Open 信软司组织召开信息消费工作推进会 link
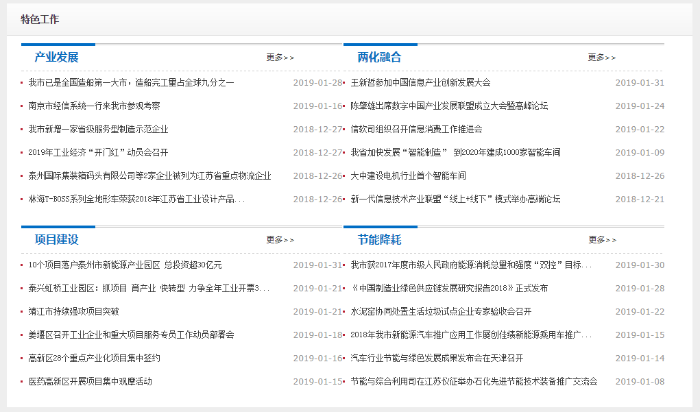This screenshot has height=412, width=700. coord(416,129)
